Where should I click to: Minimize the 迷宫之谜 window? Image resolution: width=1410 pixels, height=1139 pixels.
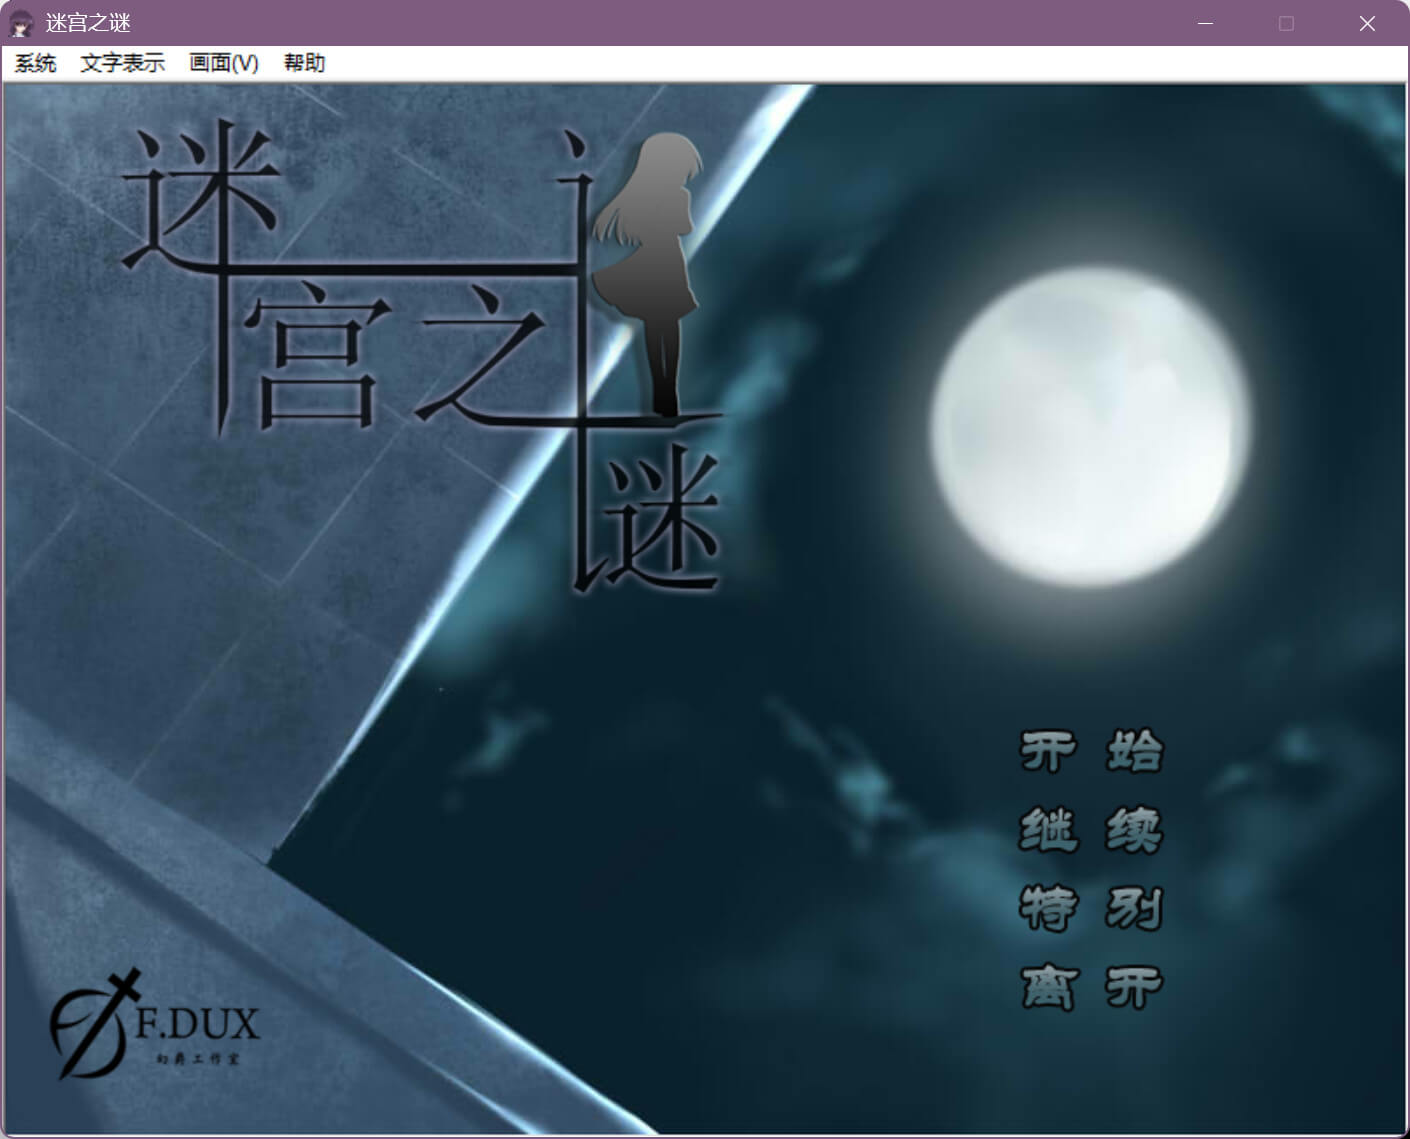(1205, 23)
